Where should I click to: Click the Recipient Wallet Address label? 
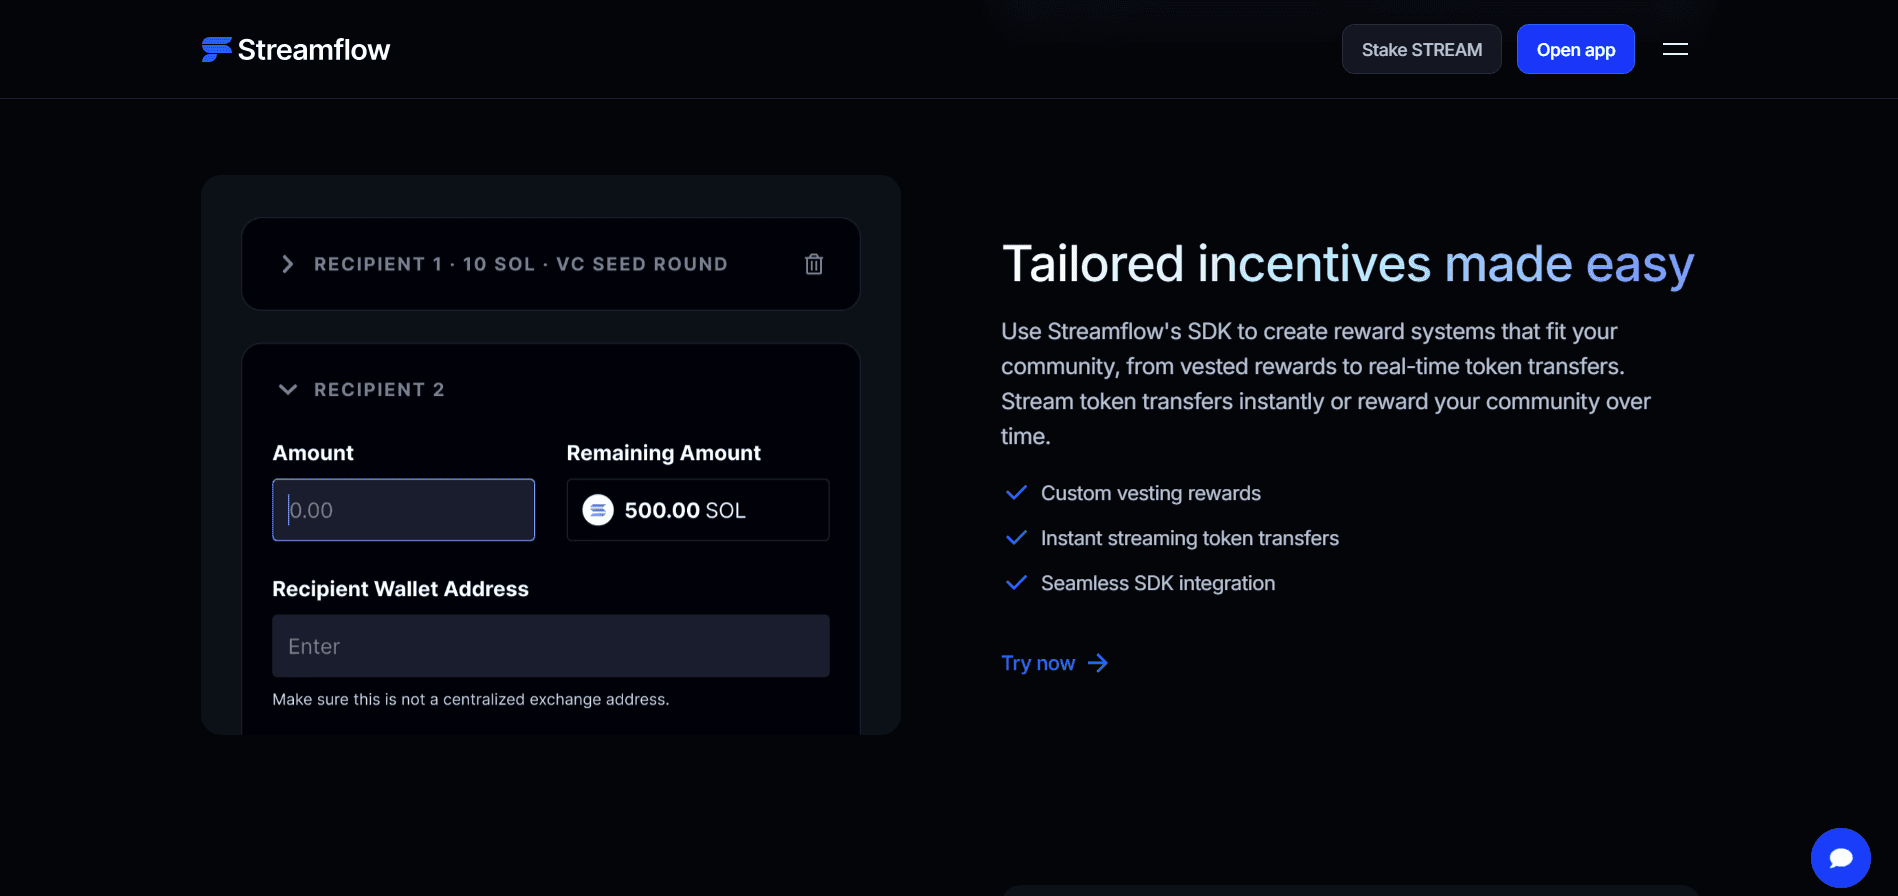click(x=400, y=589)
